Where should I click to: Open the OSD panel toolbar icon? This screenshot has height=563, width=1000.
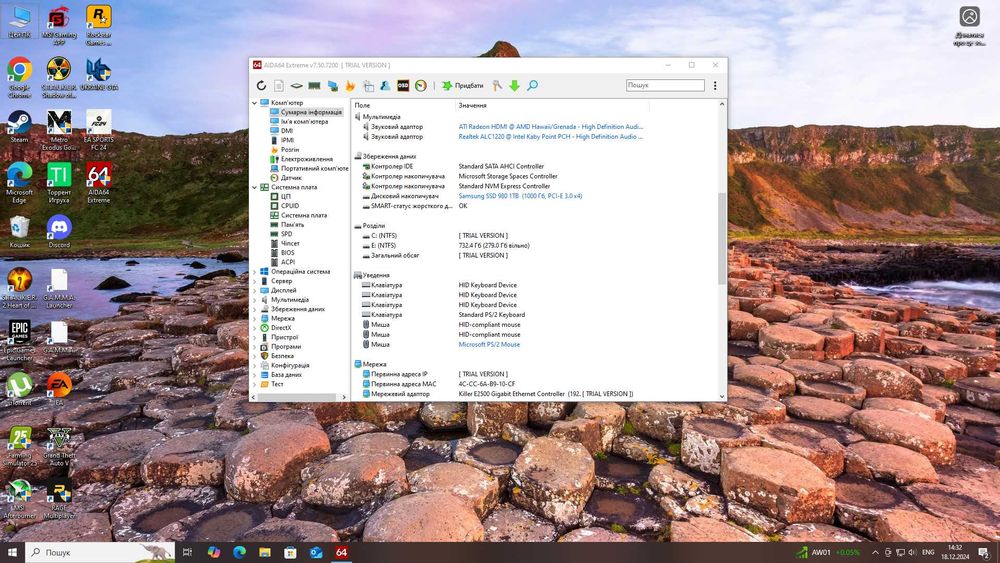[403, 86]
